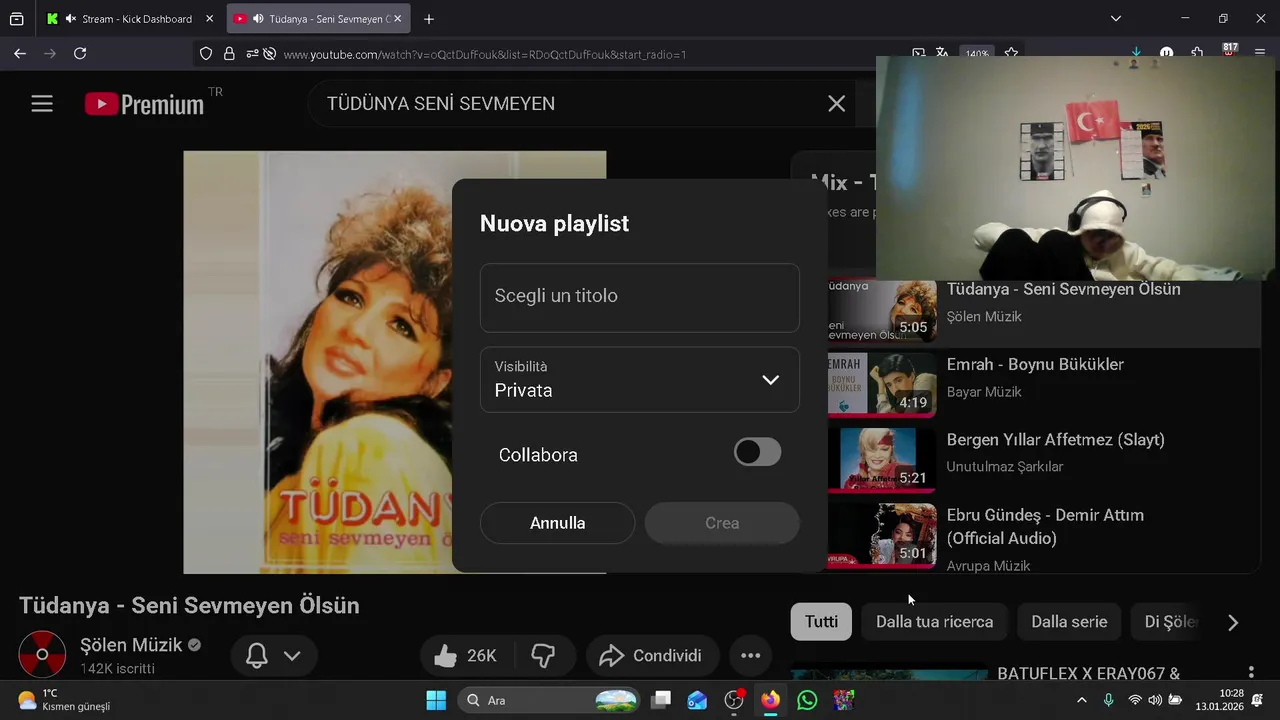1280x720 pixels.
Task: Open Firefox application menu
Action: tap(1261, 54)
